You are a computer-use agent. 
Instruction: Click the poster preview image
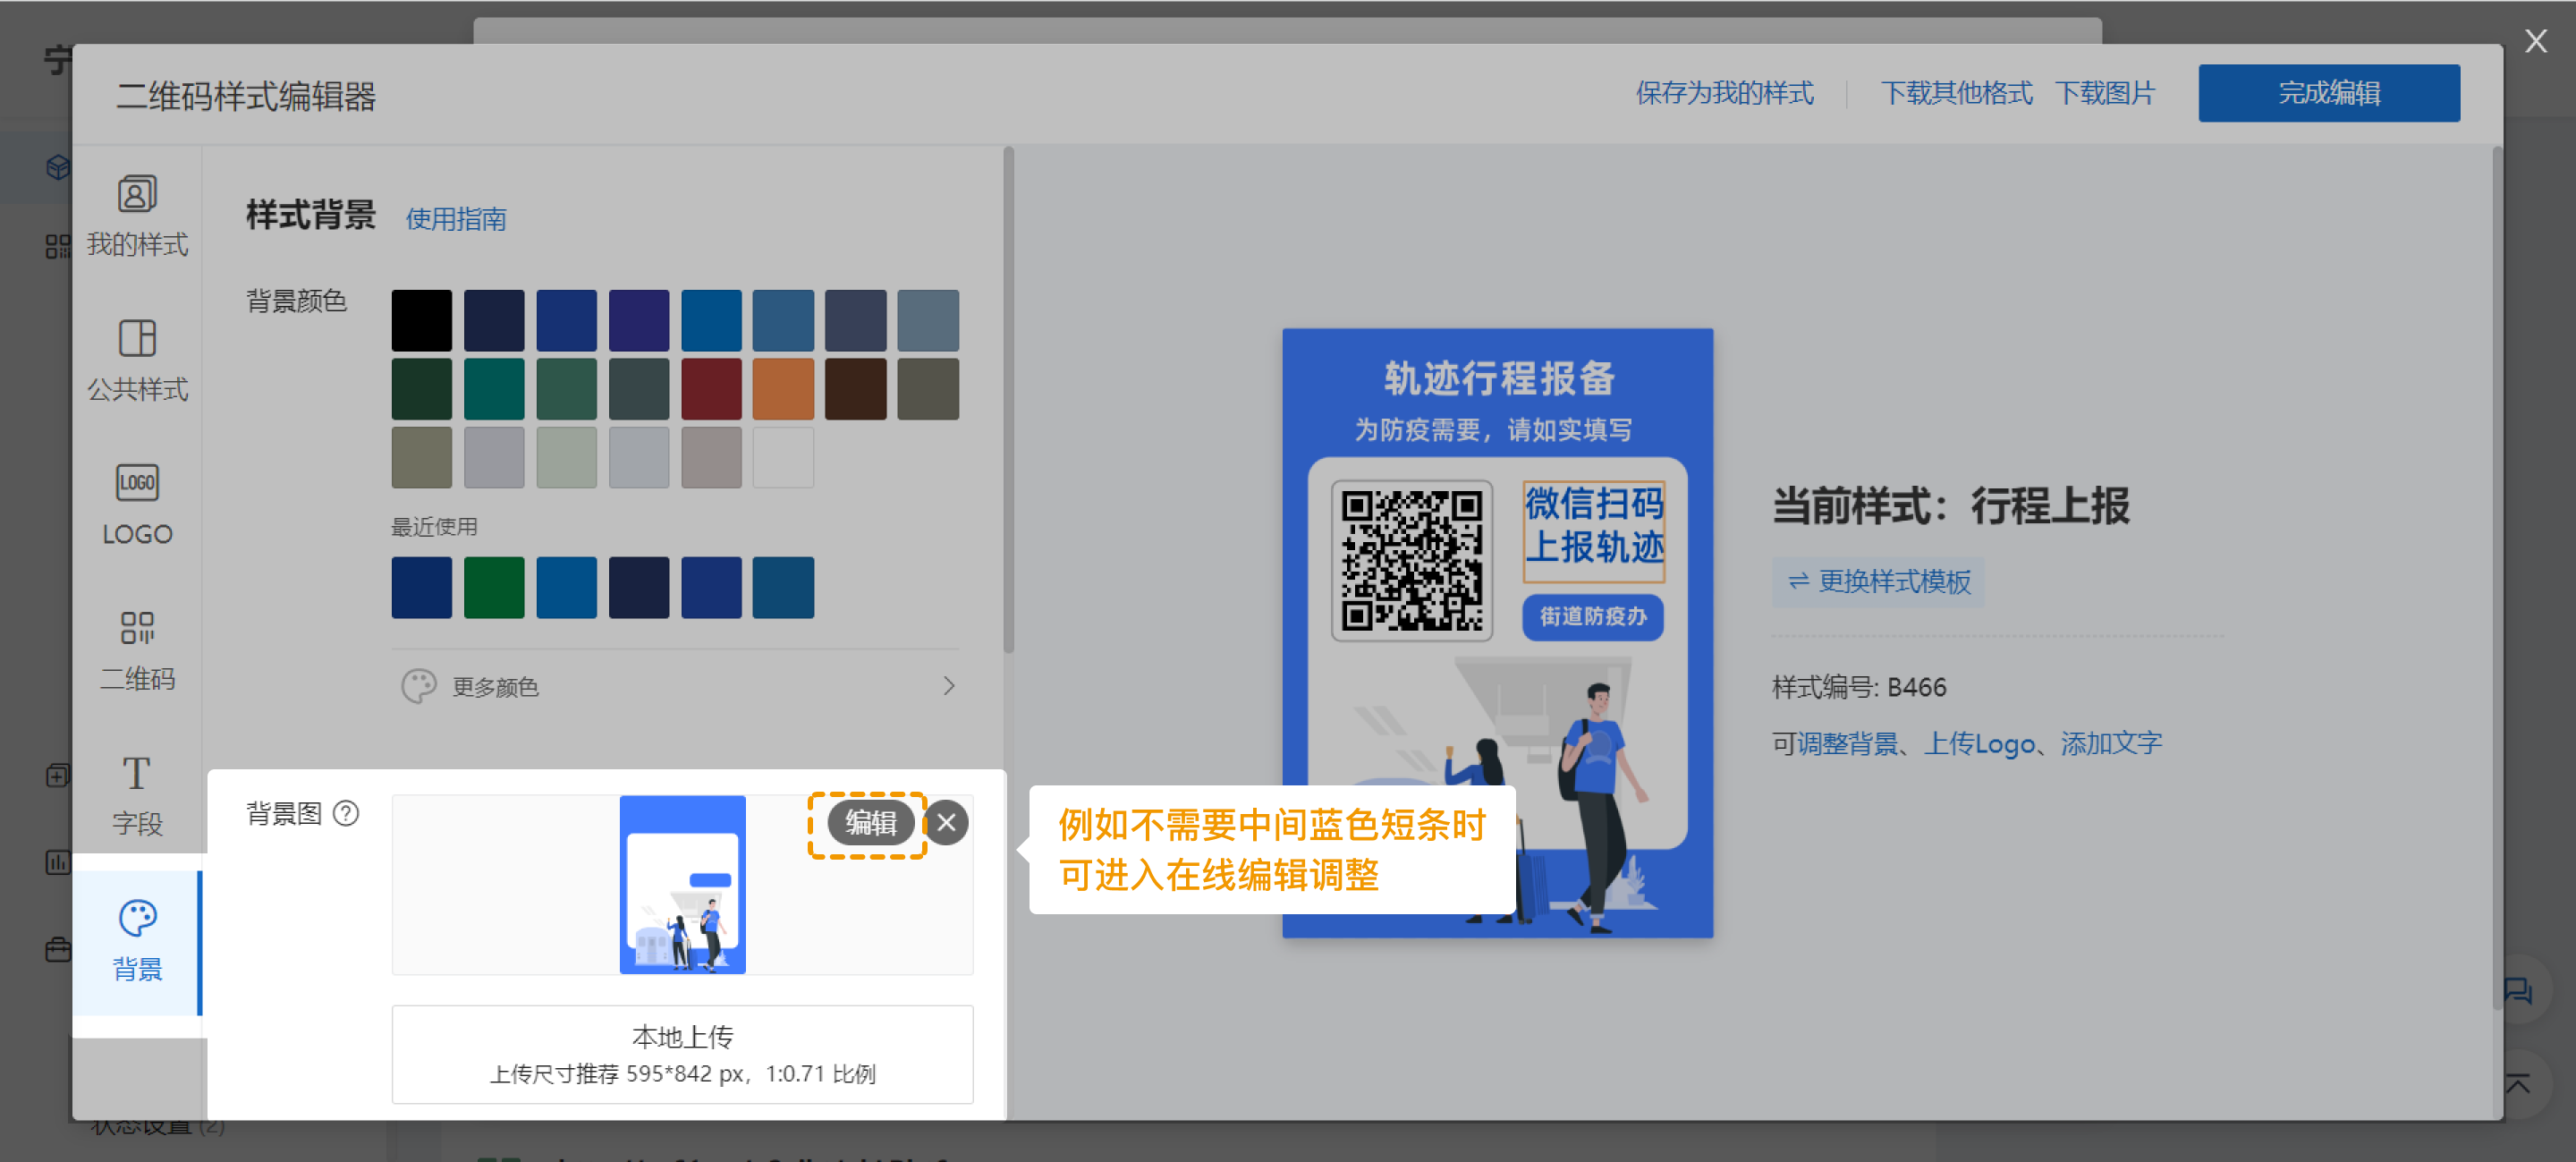click(1497, 632)
